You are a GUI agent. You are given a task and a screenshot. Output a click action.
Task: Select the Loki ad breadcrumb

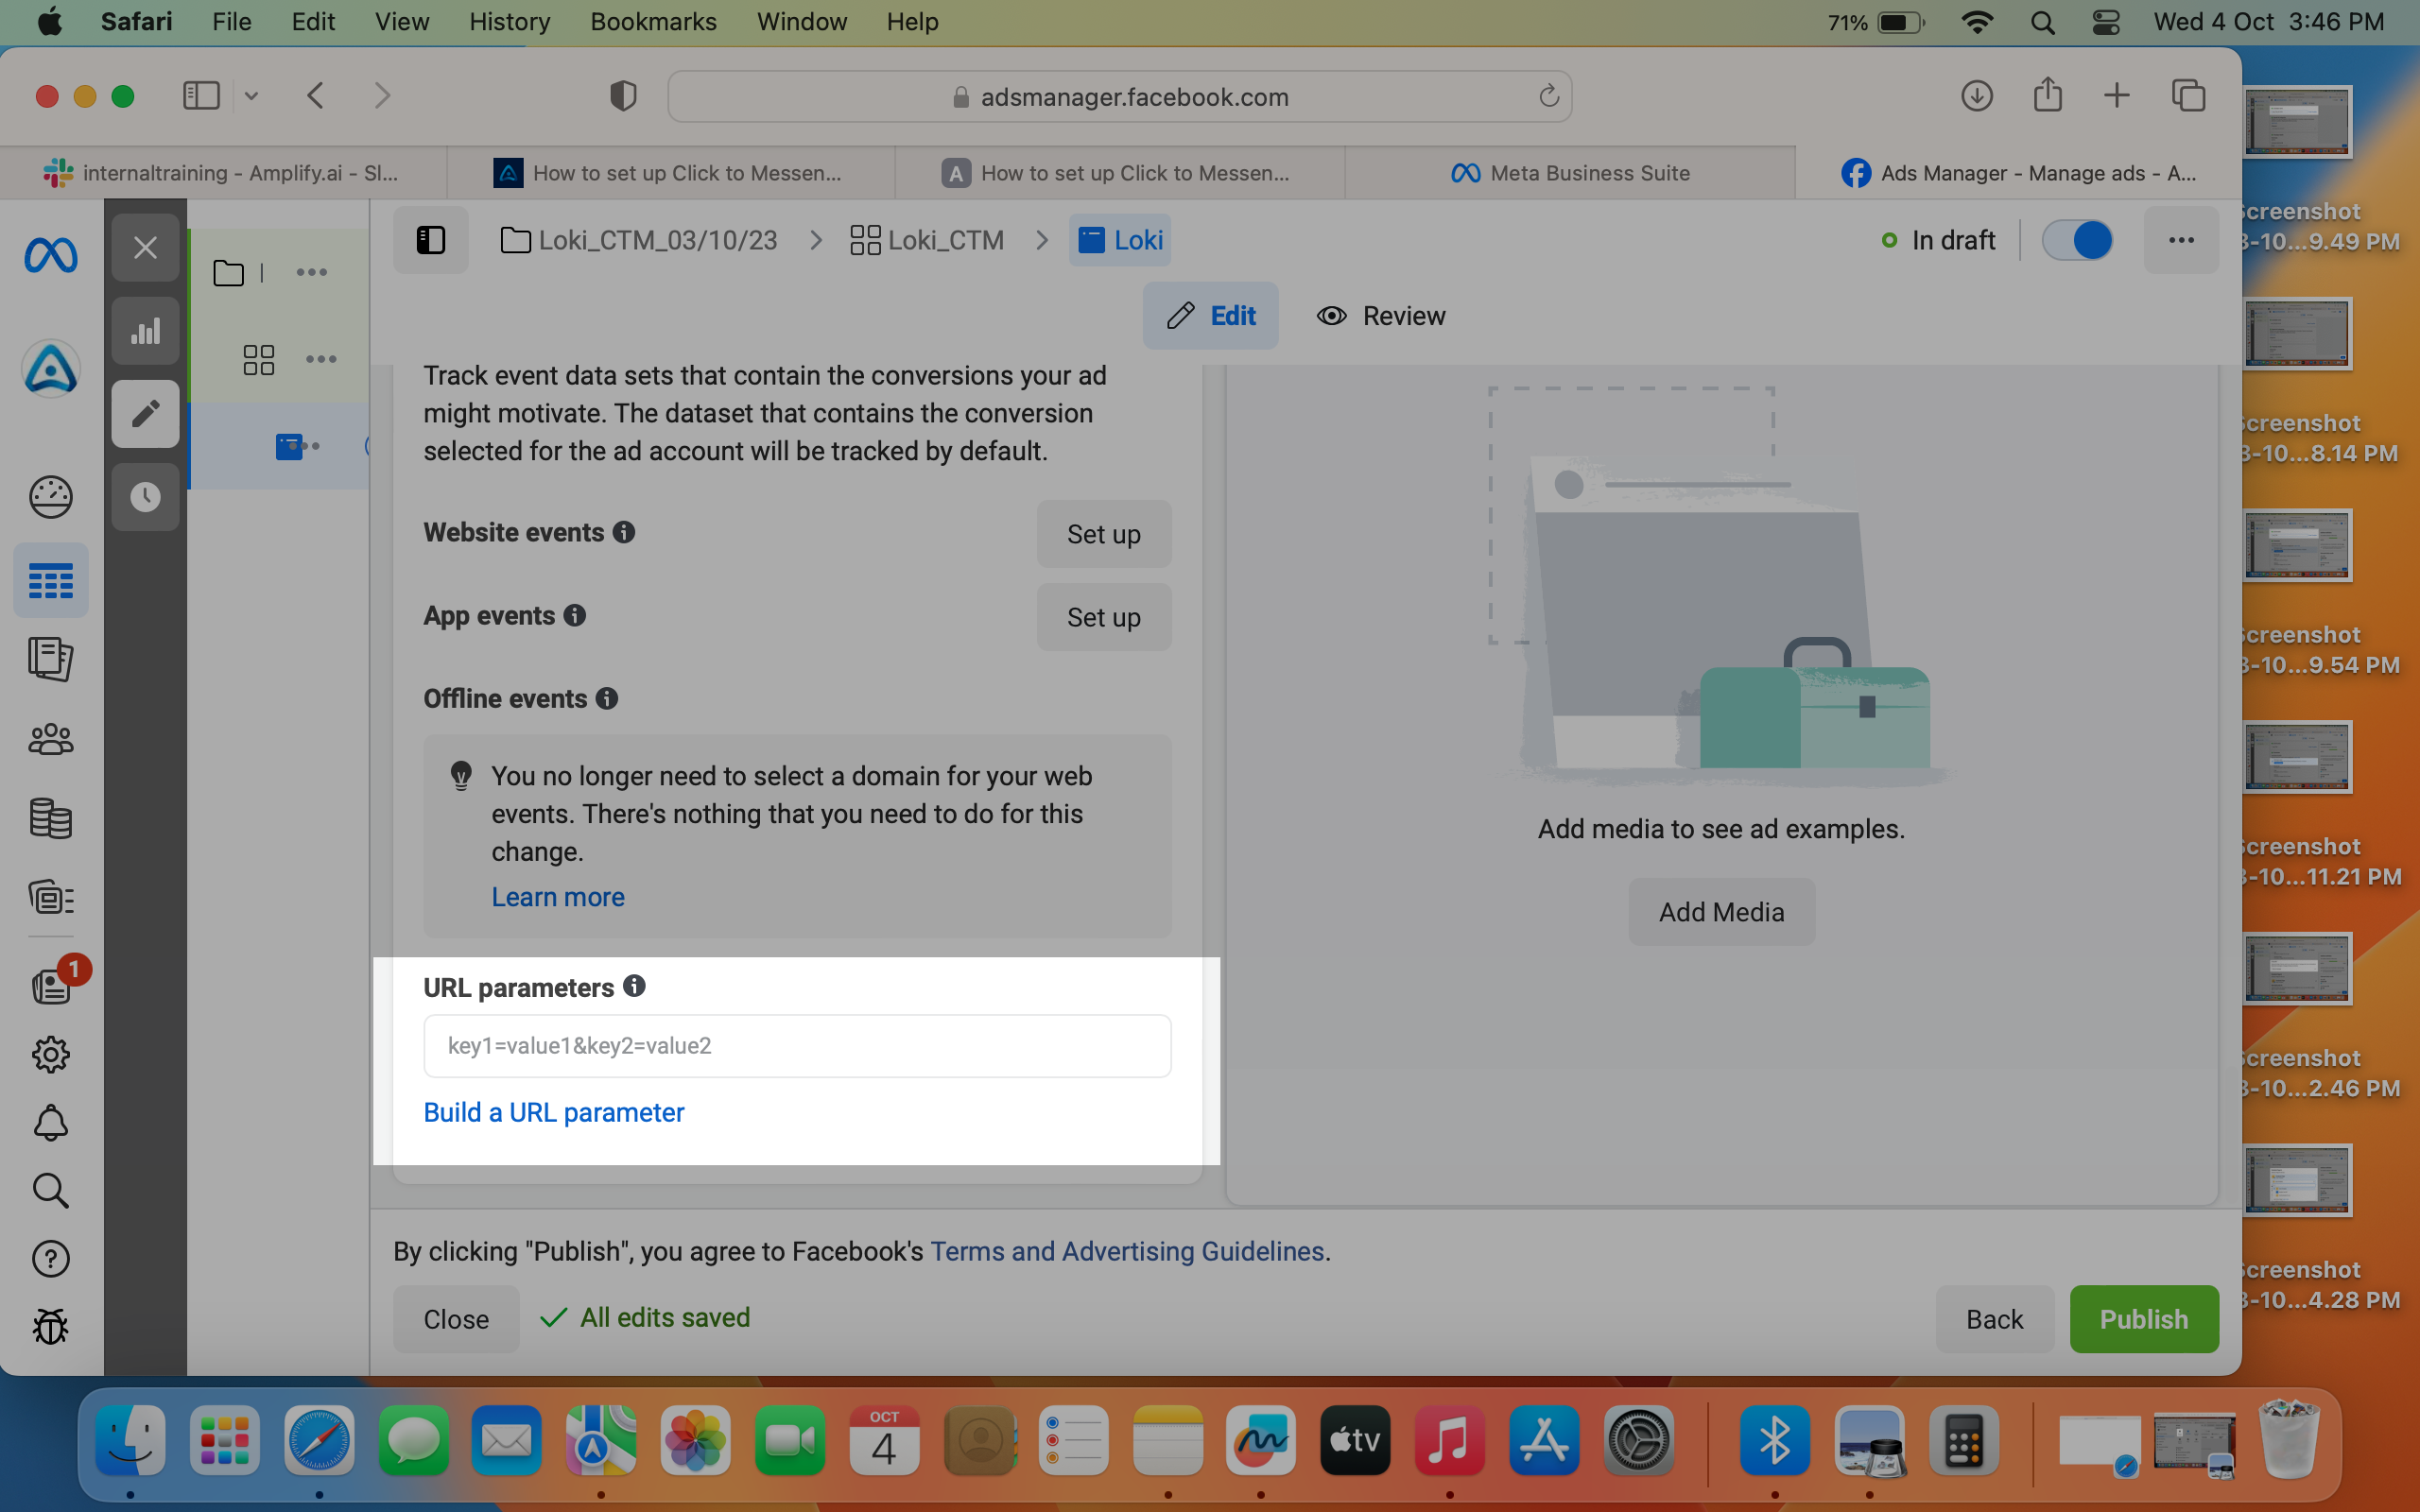tap(1120, 240)
